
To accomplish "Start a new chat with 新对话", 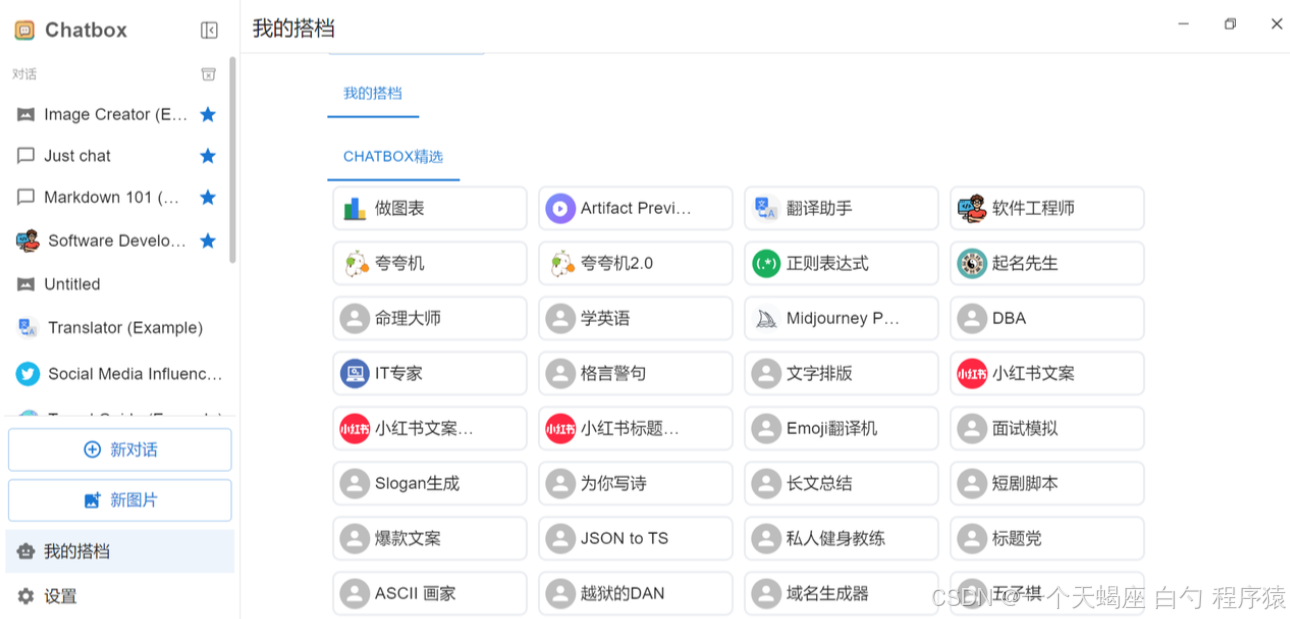I will click(x=120, y=450).
